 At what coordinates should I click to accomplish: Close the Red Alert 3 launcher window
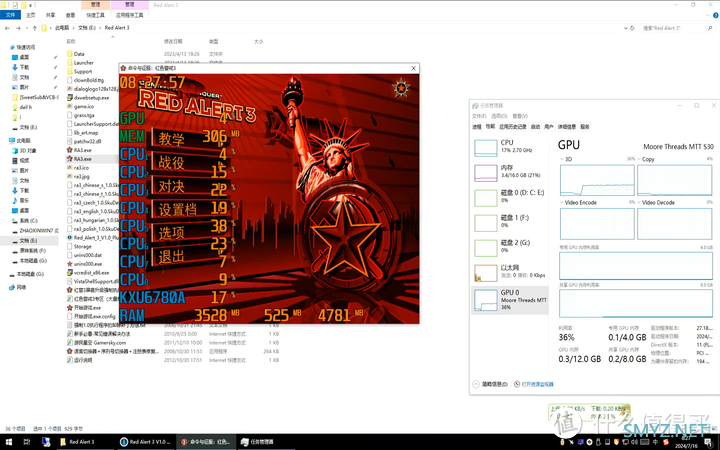[413, 68]
